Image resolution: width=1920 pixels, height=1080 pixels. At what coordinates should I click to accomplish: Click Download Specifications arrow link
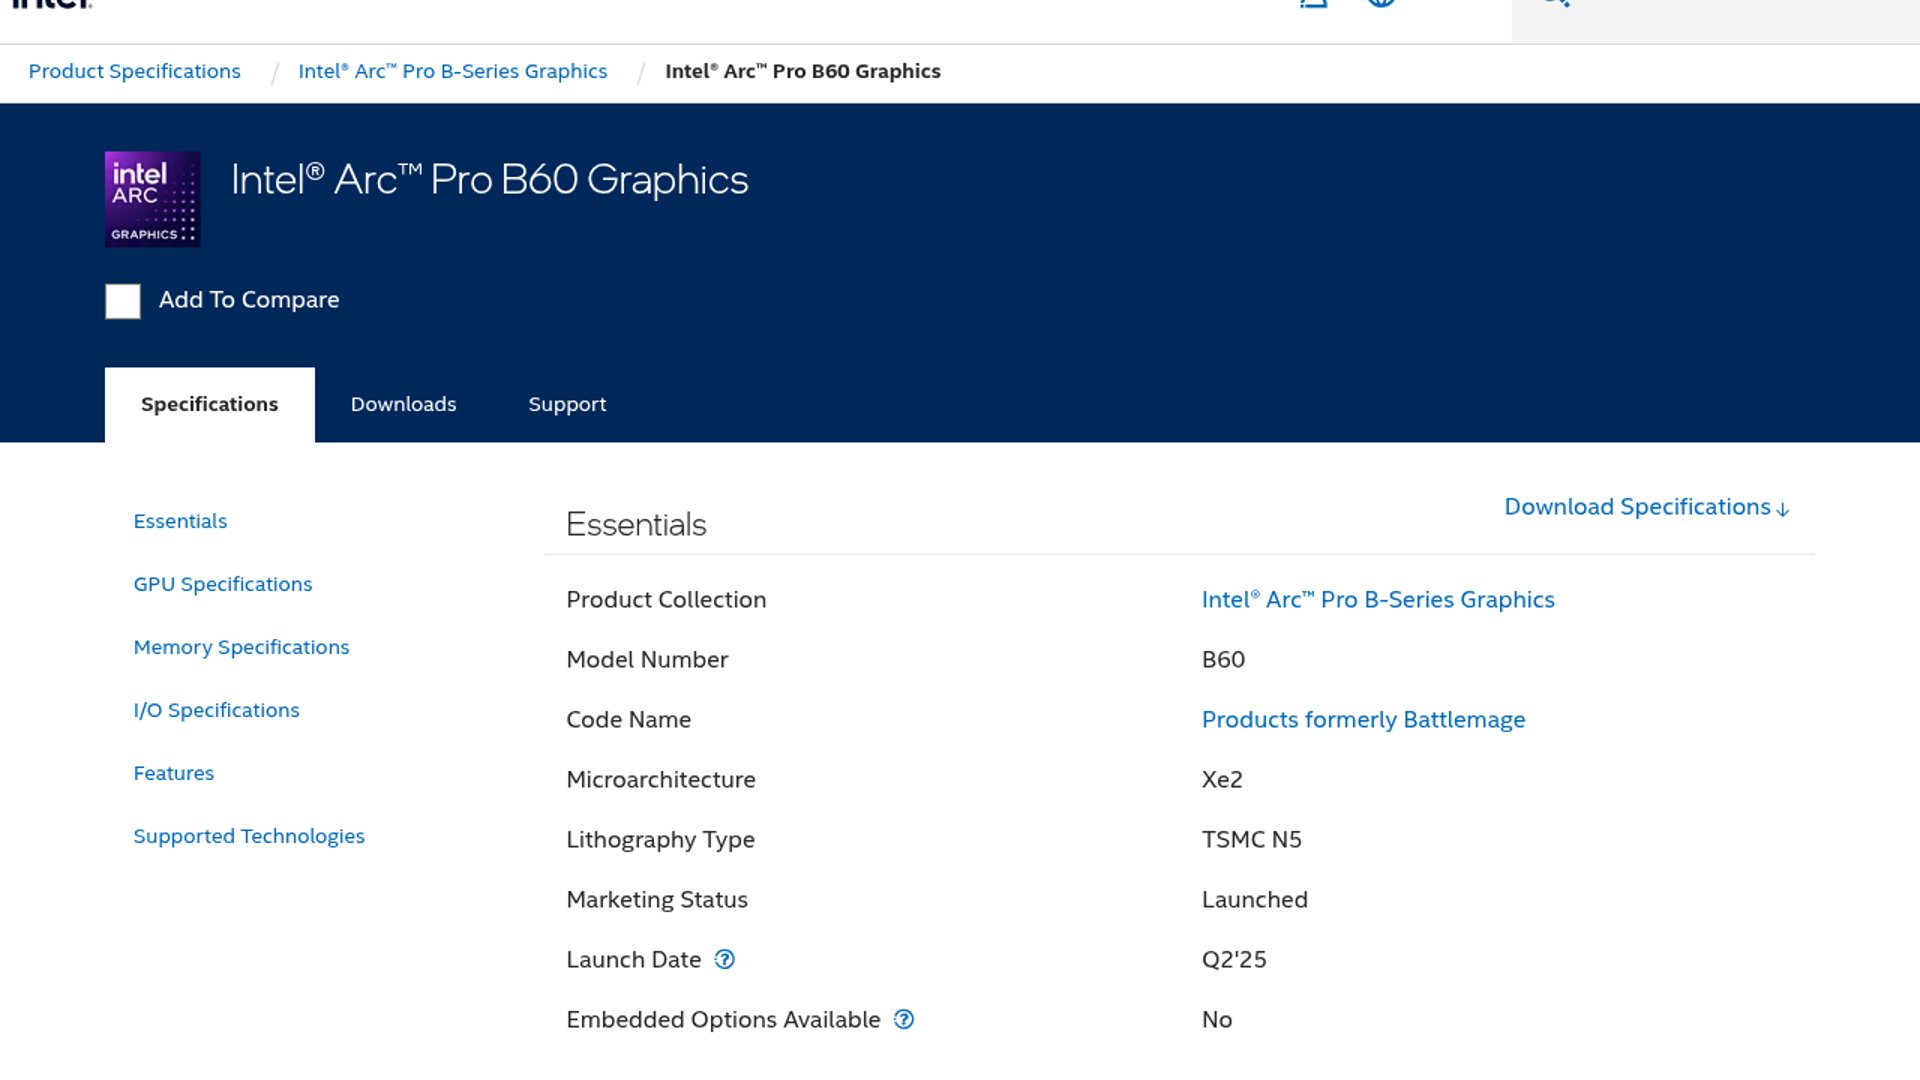(1646, 507)
